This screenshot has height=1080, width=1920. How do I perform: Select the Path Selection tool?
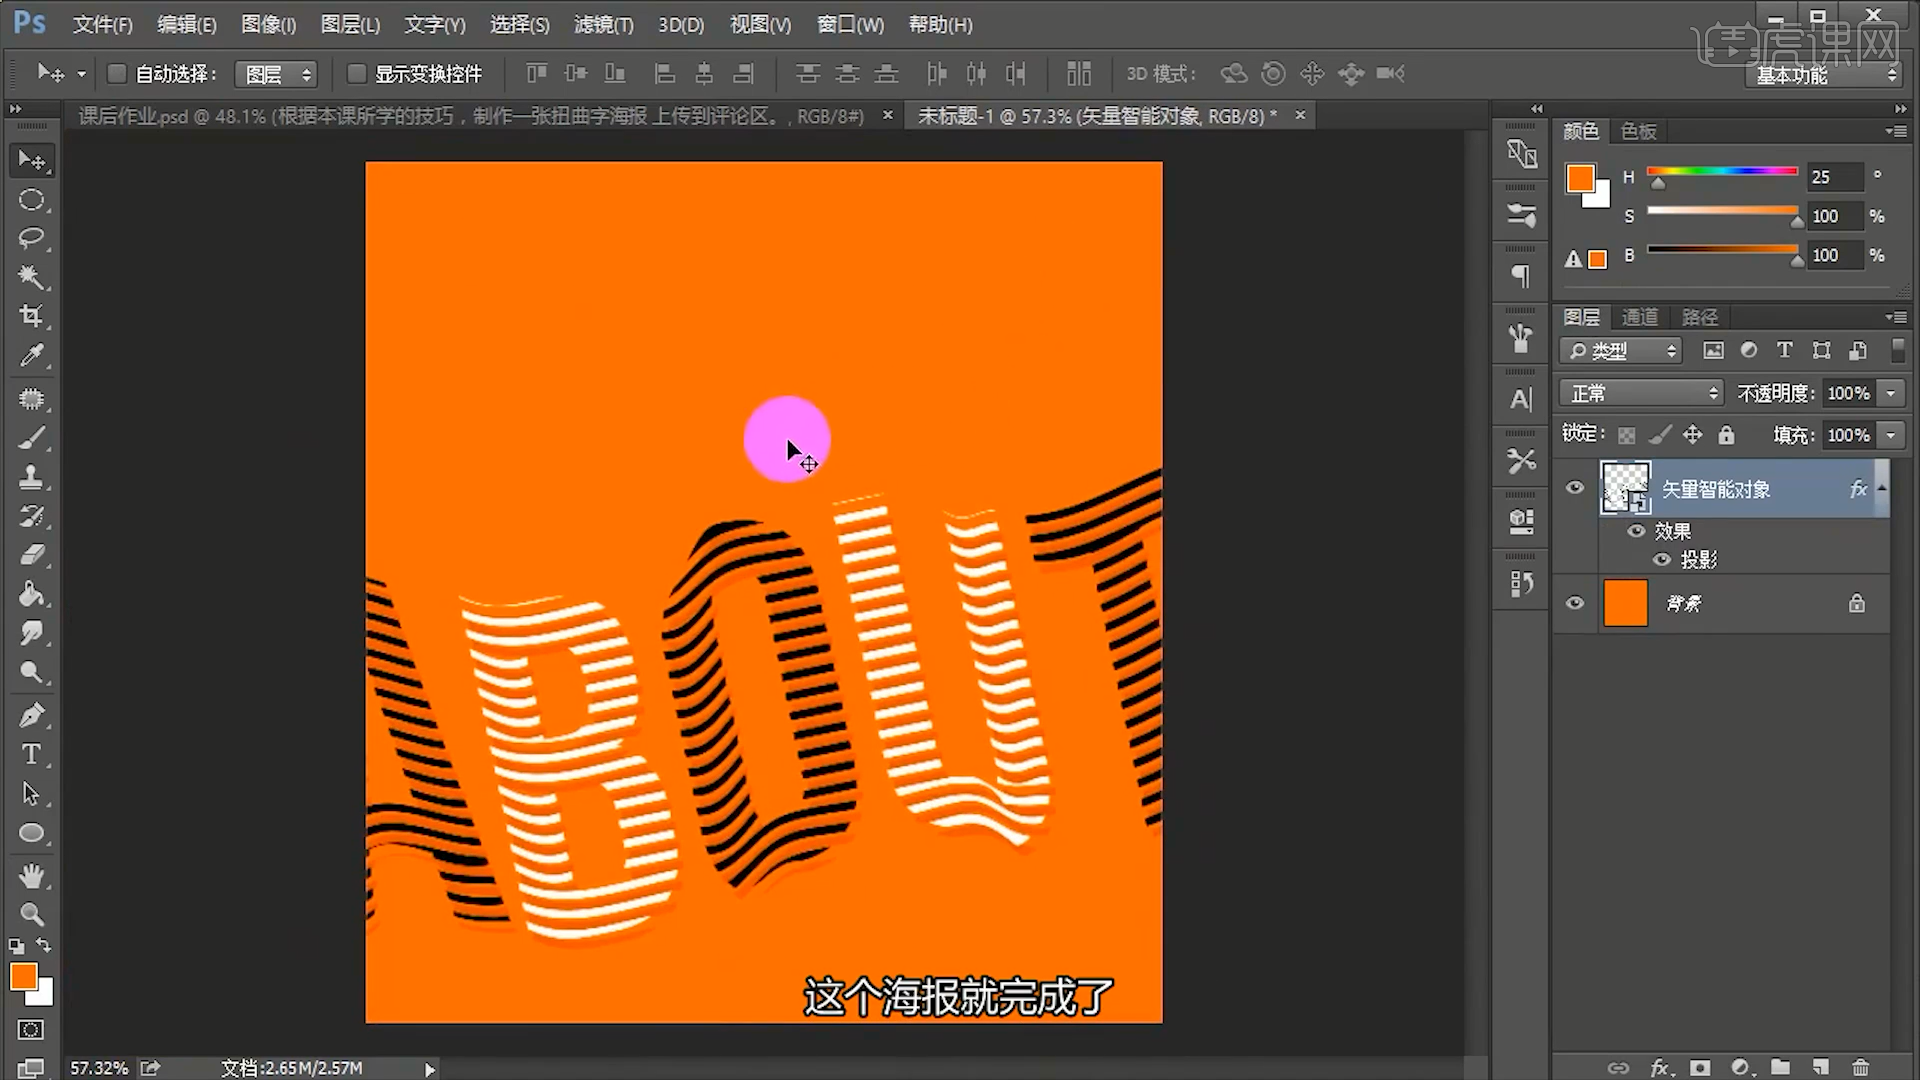click(x=31, y=794)
